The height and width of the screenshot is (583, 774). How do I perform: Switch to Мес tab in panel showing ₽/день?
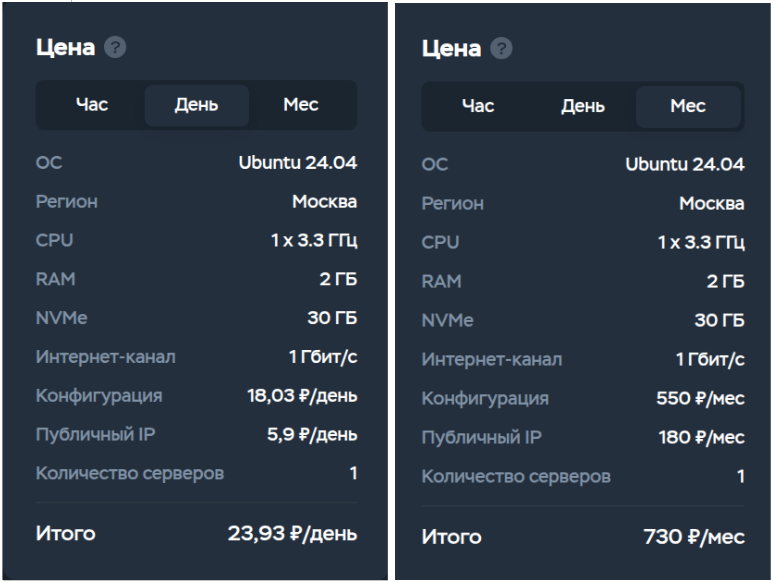coord(301,105)
